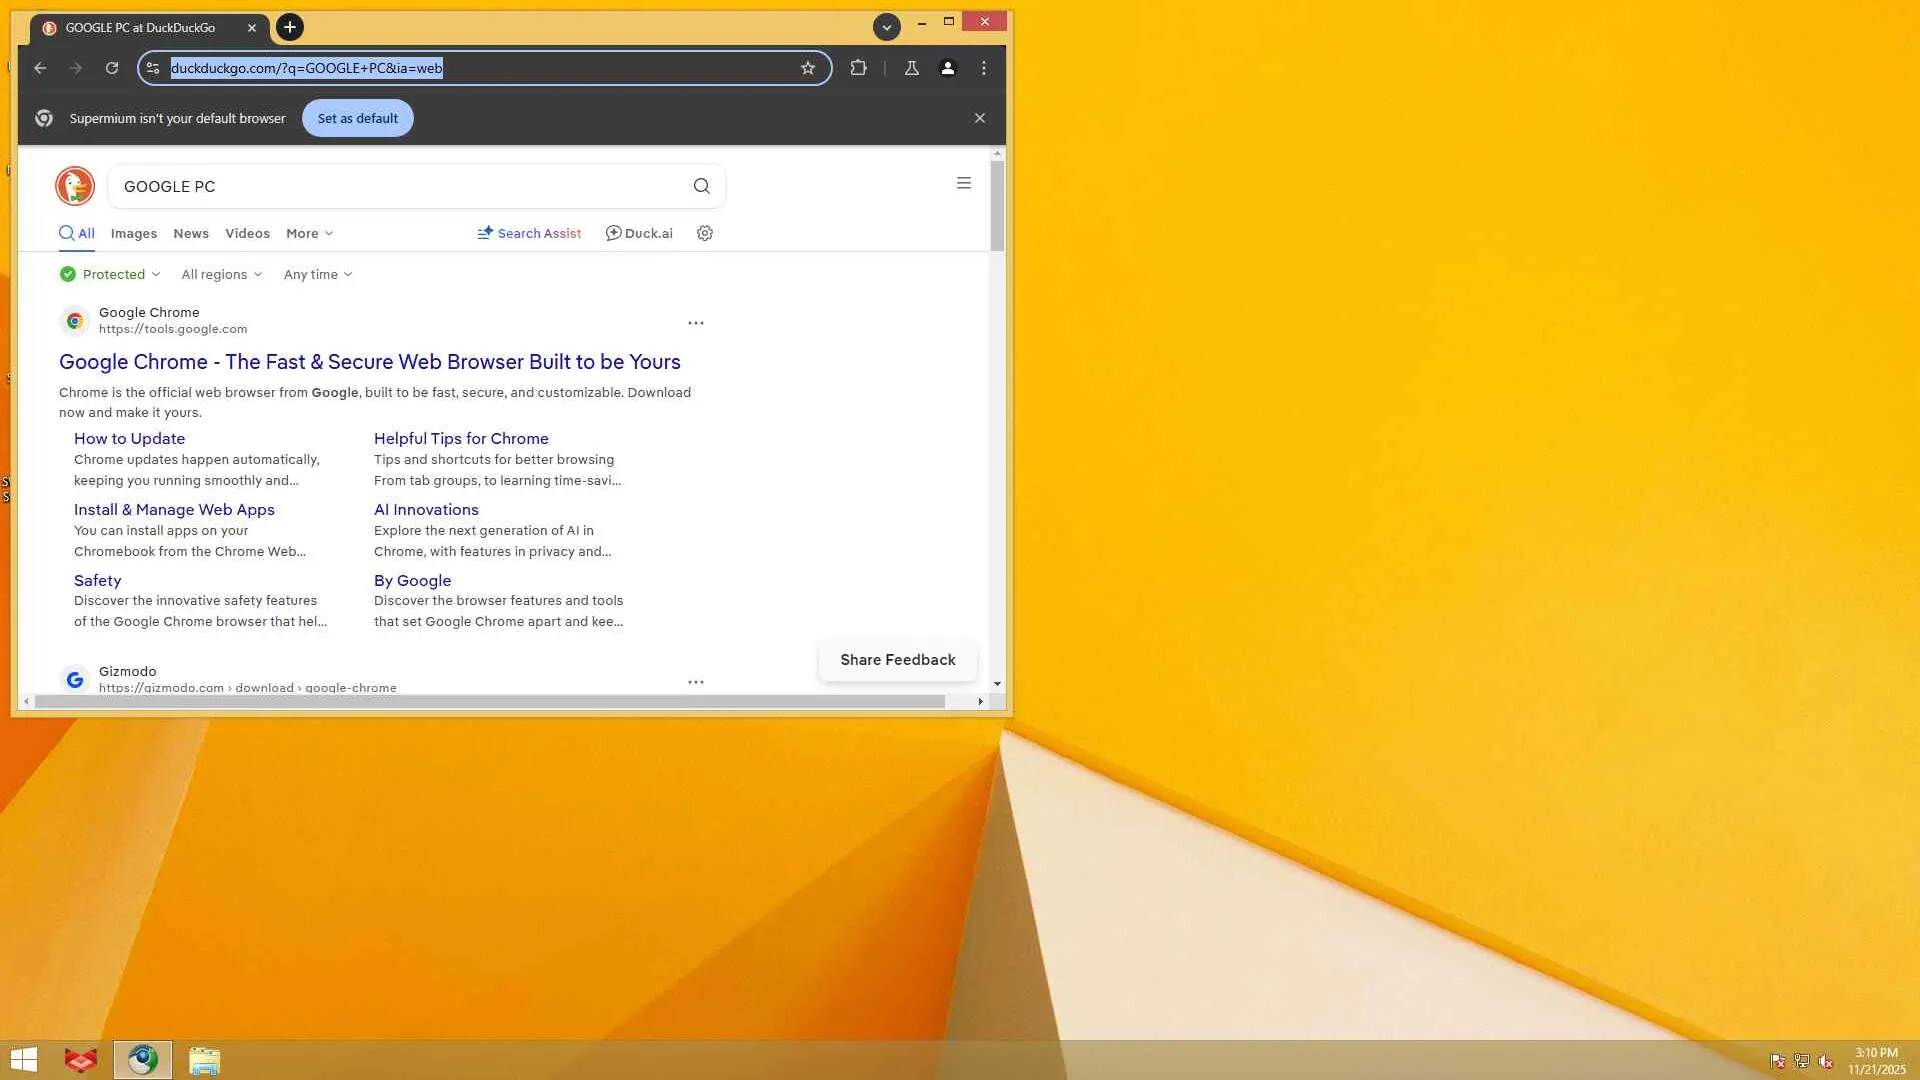Screen dimensions: 1920x1080
Task: Expand the Protected safe search dropdown
Action: pyautogui.click(x=110, y=274)
